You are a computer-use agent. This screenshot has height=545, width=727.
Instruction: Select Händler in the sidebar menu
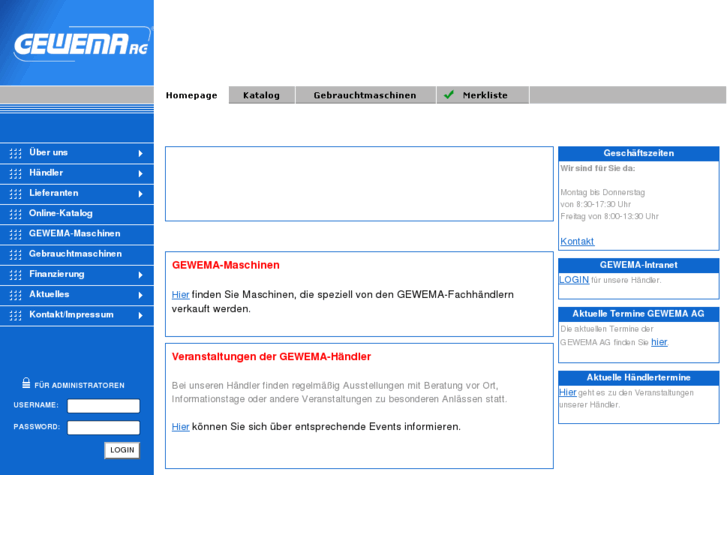(x=77, y=173)
